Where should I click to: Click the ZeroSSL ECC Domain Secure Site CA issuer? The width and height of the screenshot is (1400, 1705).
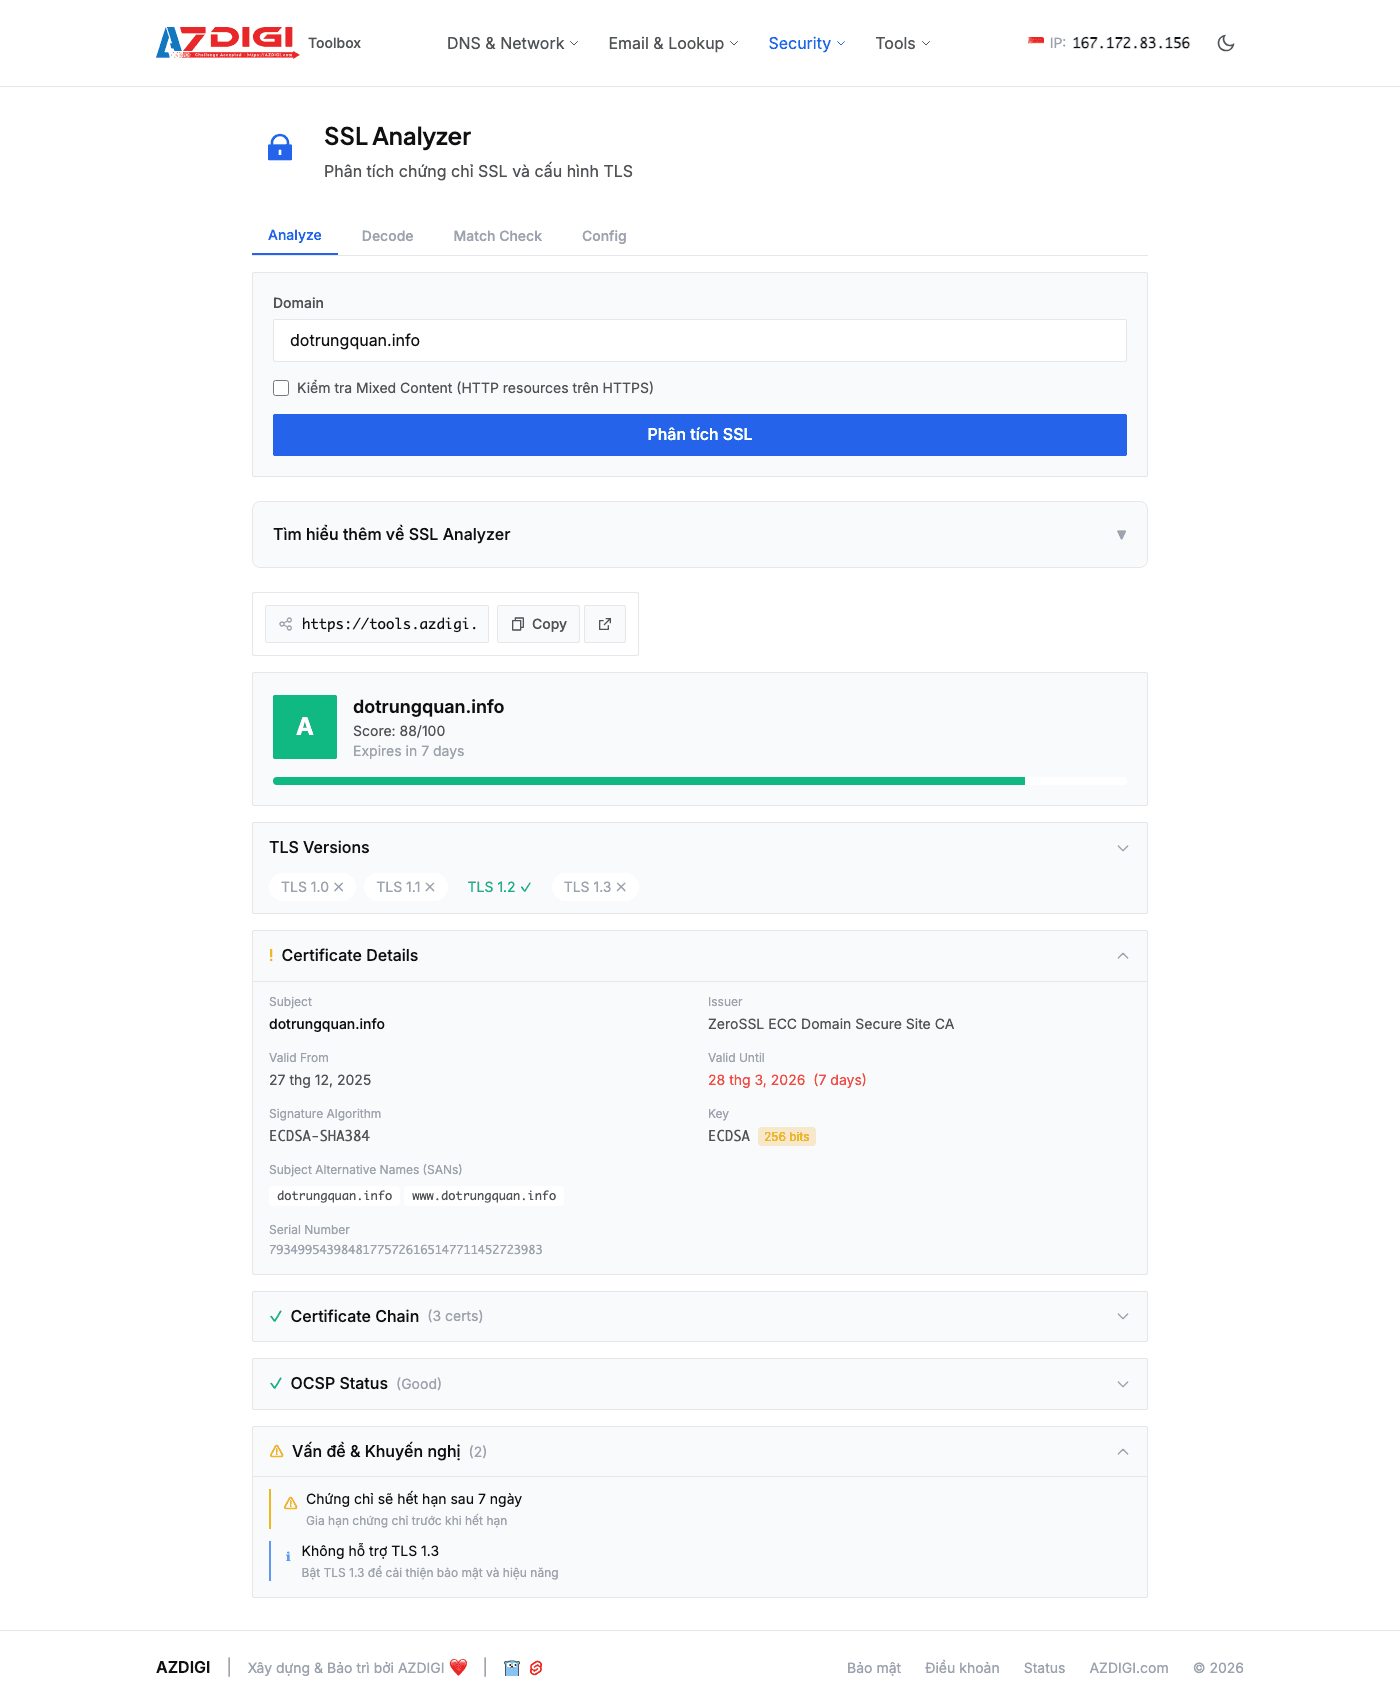tap(831, 1024)
